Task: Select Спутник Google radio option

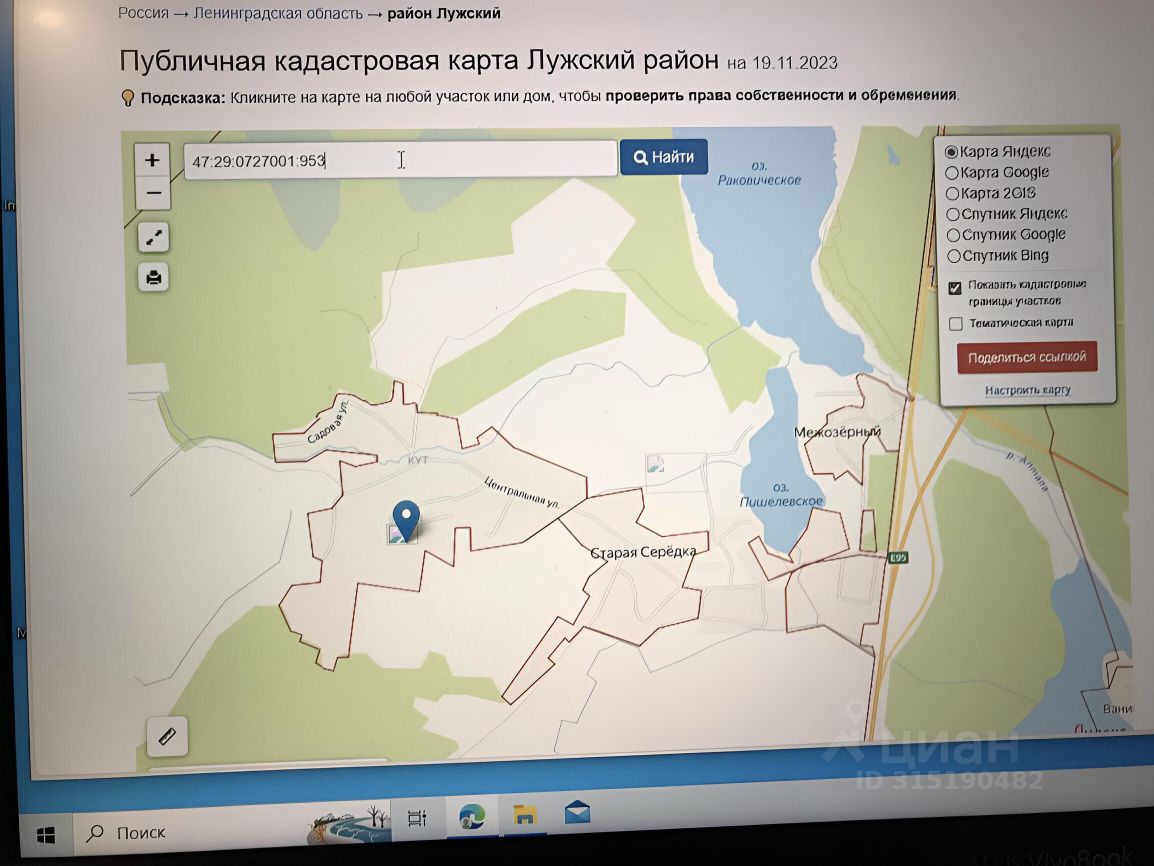Action: 953,235
